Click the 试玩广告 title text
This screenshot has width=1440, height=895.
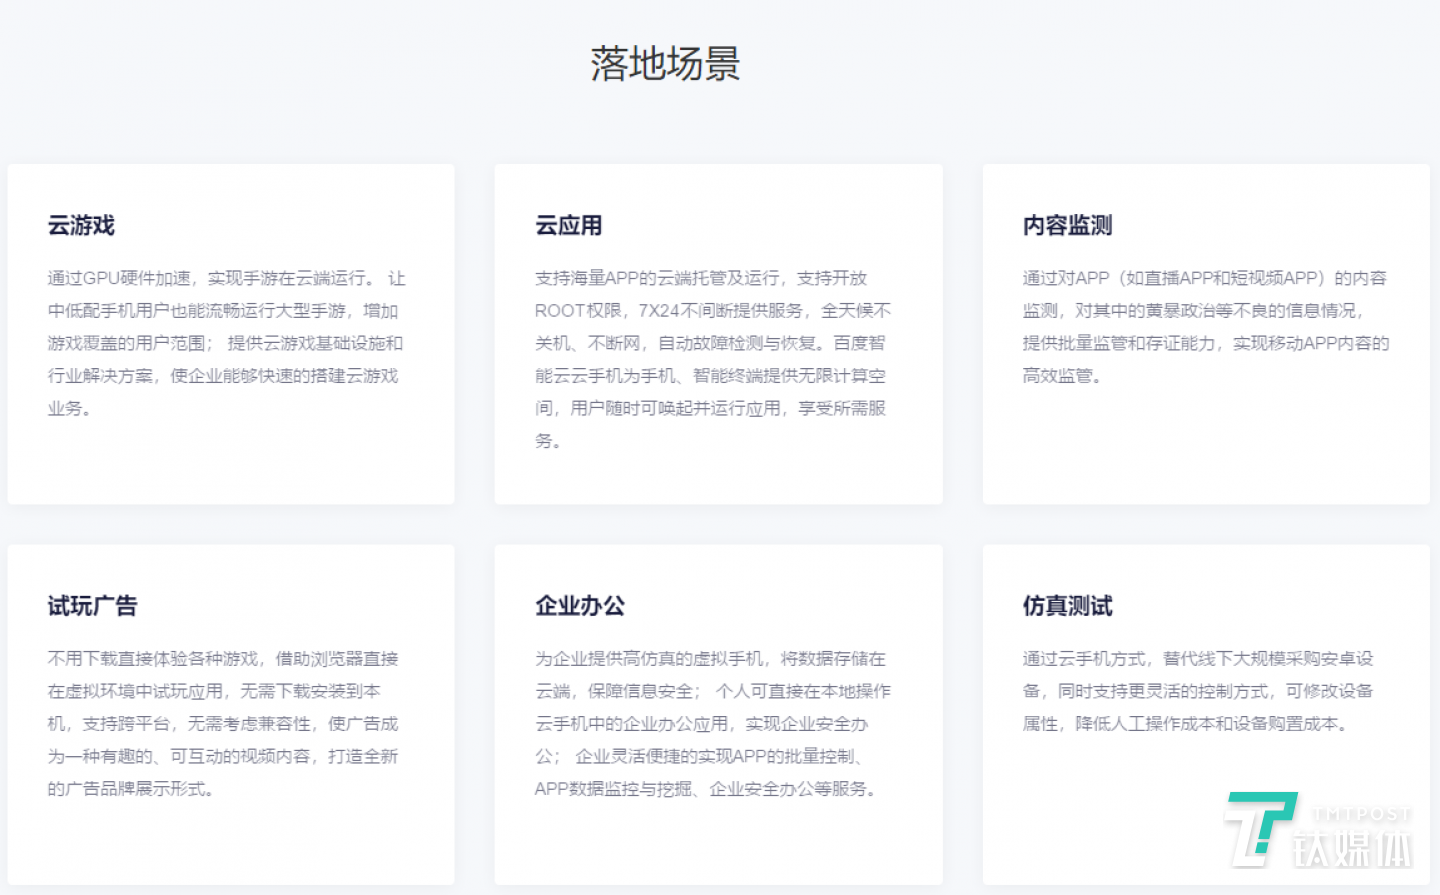click(x=92, y=605)
